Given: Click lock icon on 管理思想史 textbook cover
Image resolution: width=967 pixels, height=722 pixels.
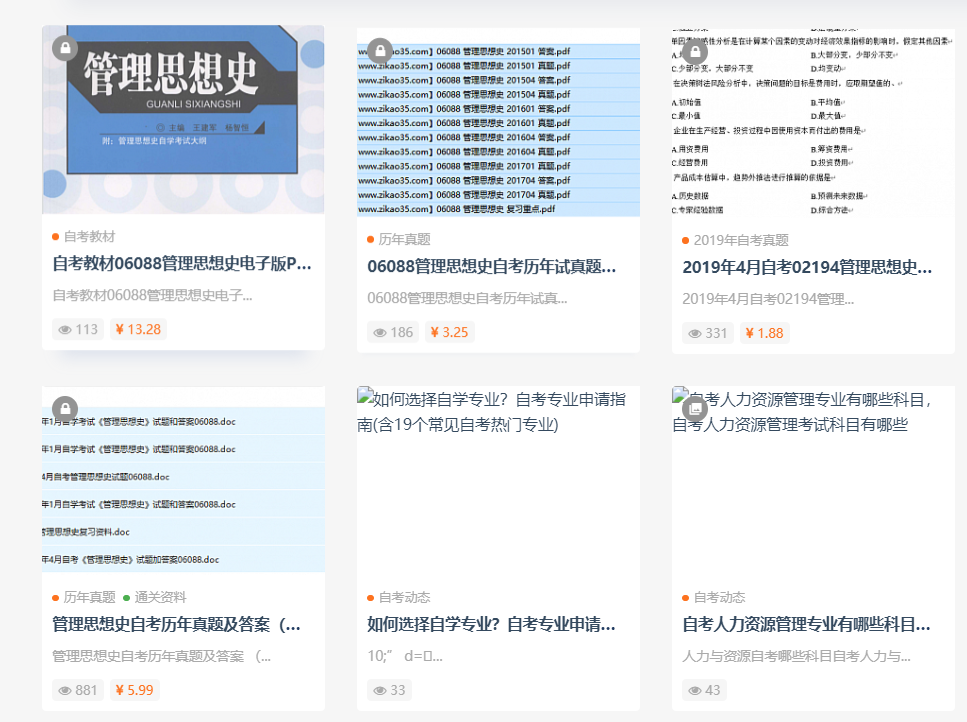Looking at the screenshot, I should [65, 48].
